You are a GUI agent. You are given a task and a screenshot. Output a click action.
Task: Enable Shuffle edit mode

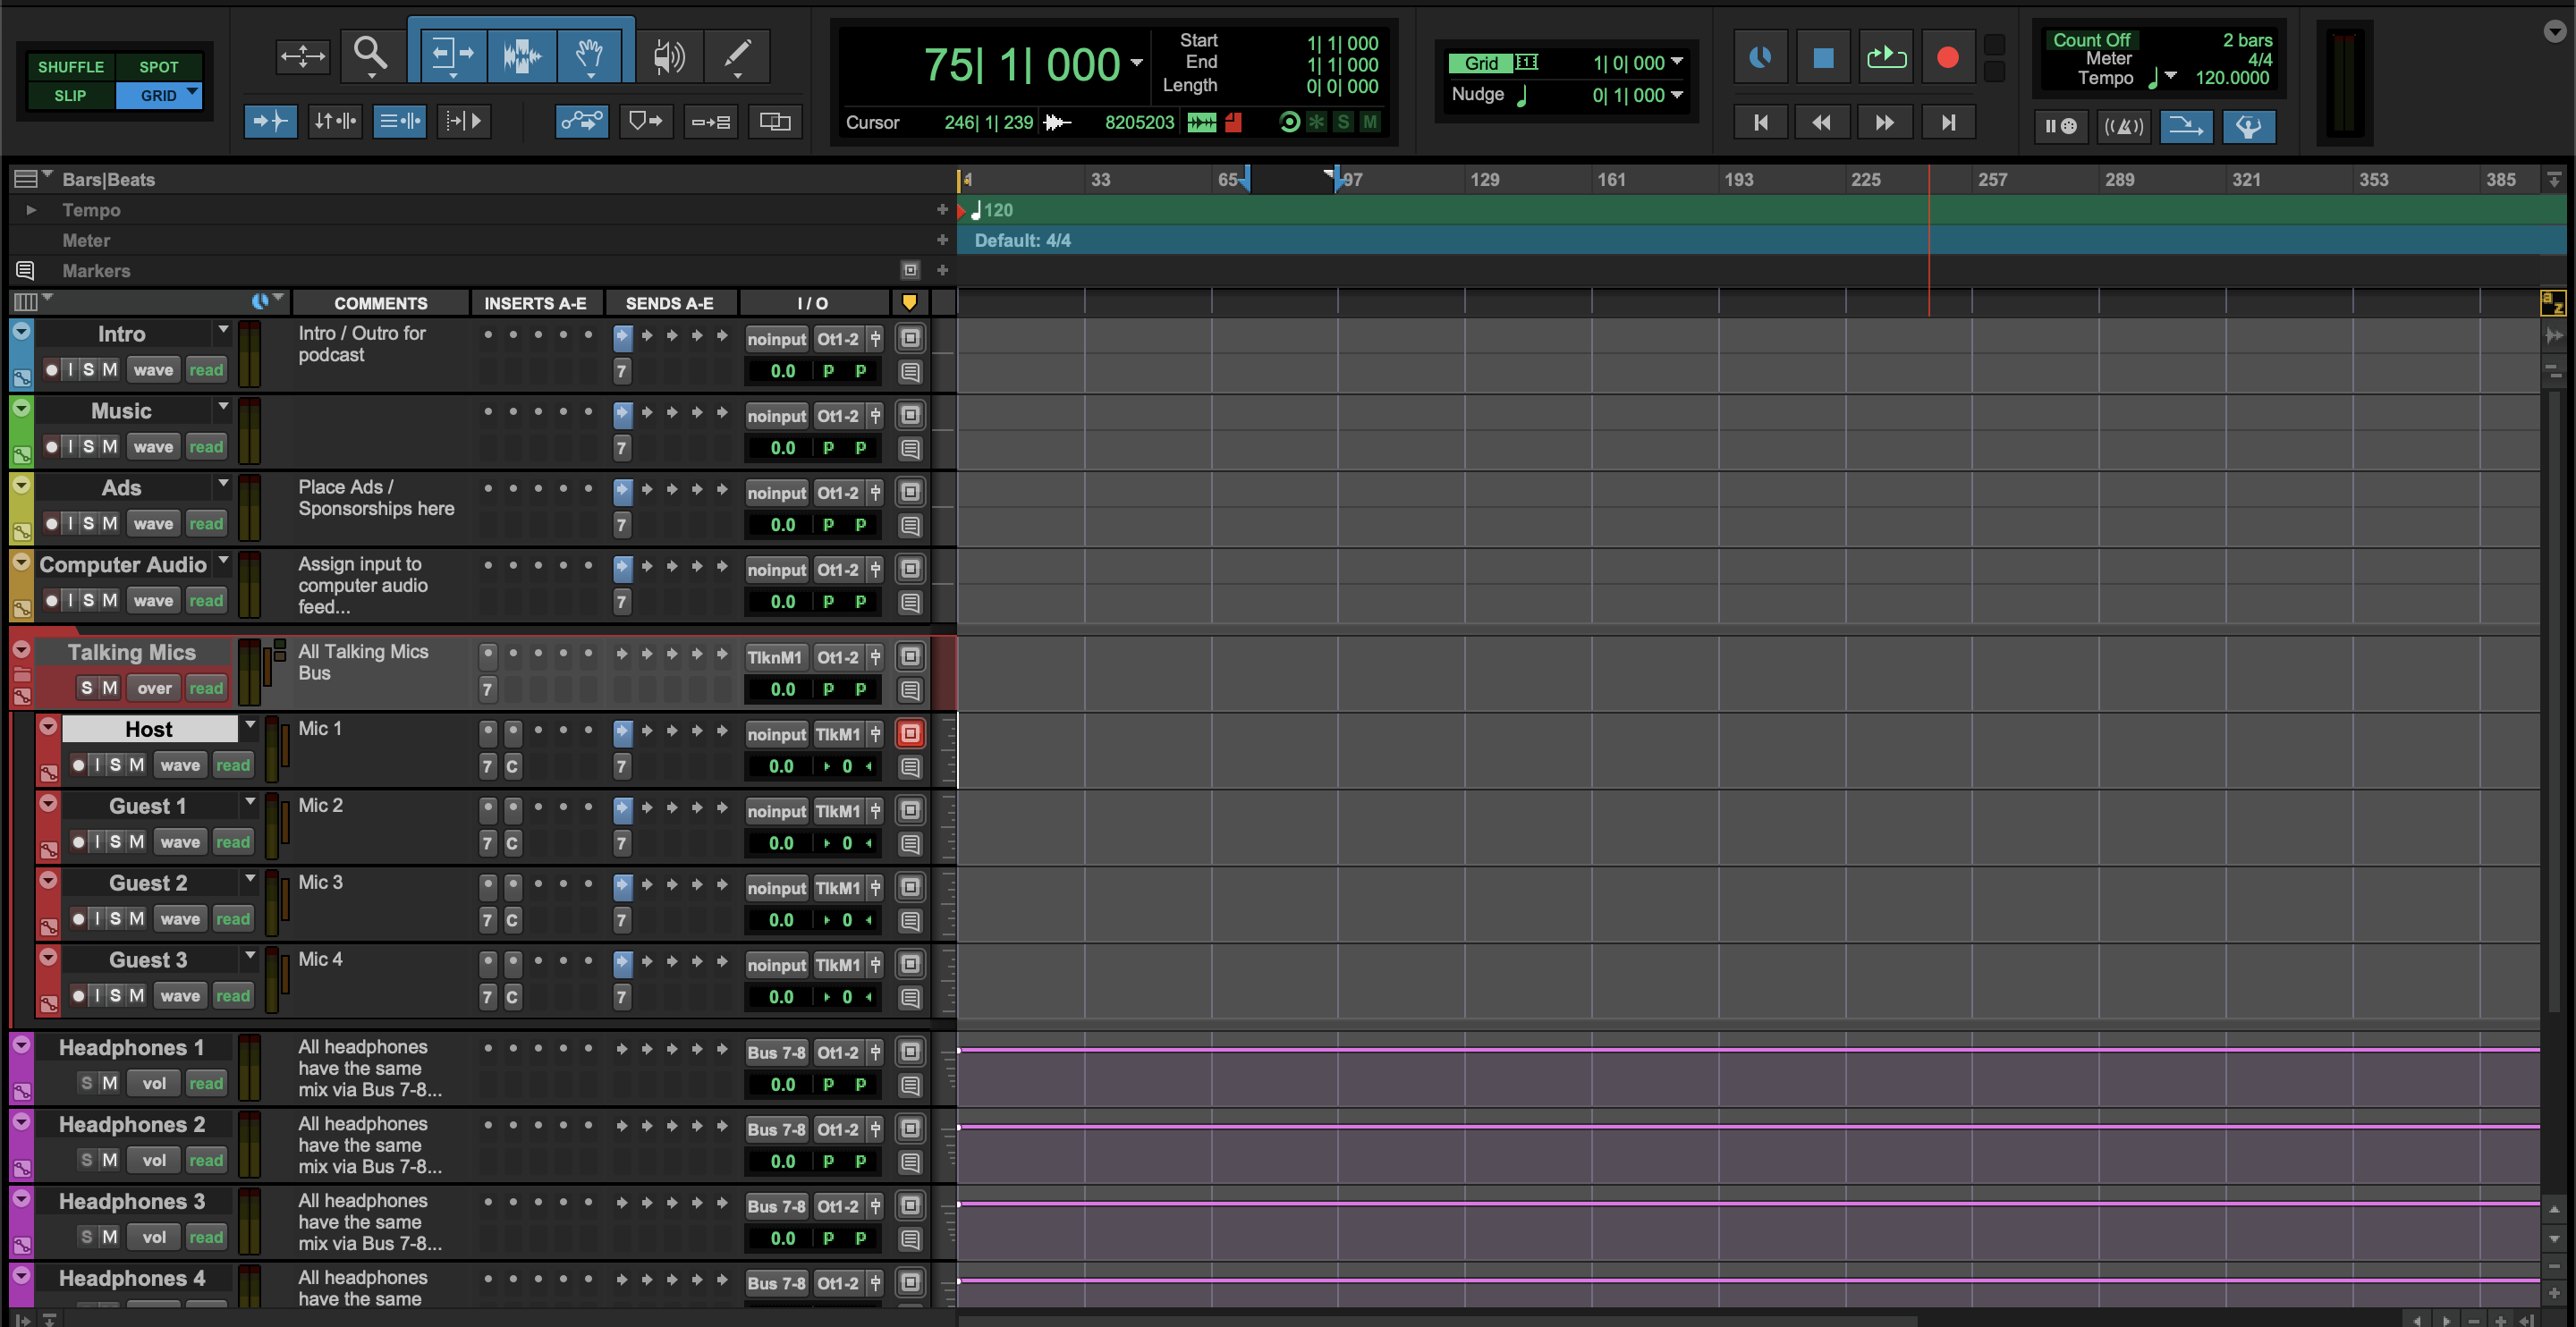(x=70, y=67)
